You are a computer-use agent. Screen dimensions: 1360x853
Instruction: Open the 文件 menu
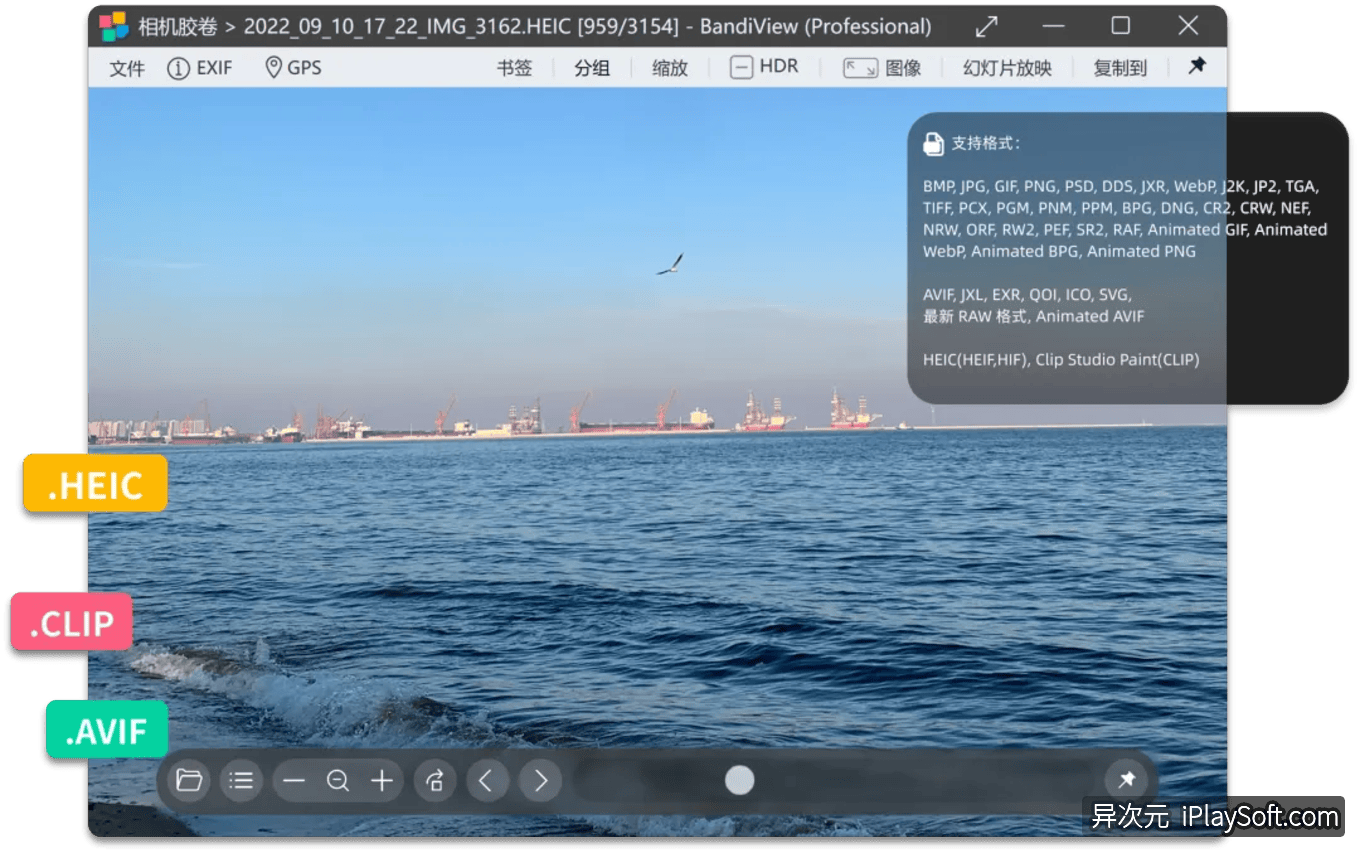point(125,67)
